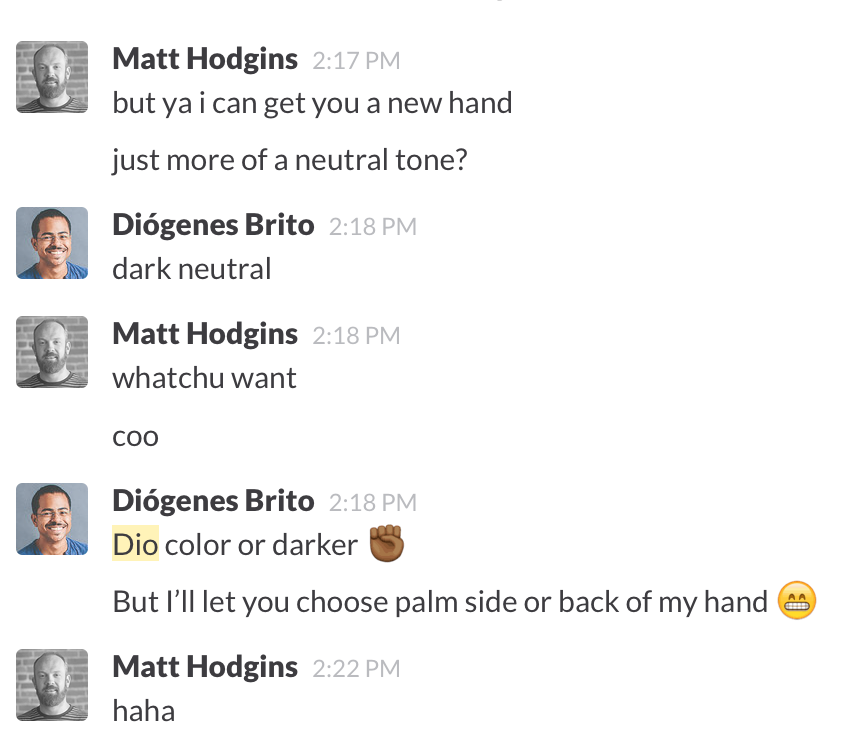Screen dimensions: 846x744
Task: Click Matt's avatar next to the 2:22 PM message
Action: point(51,685)
